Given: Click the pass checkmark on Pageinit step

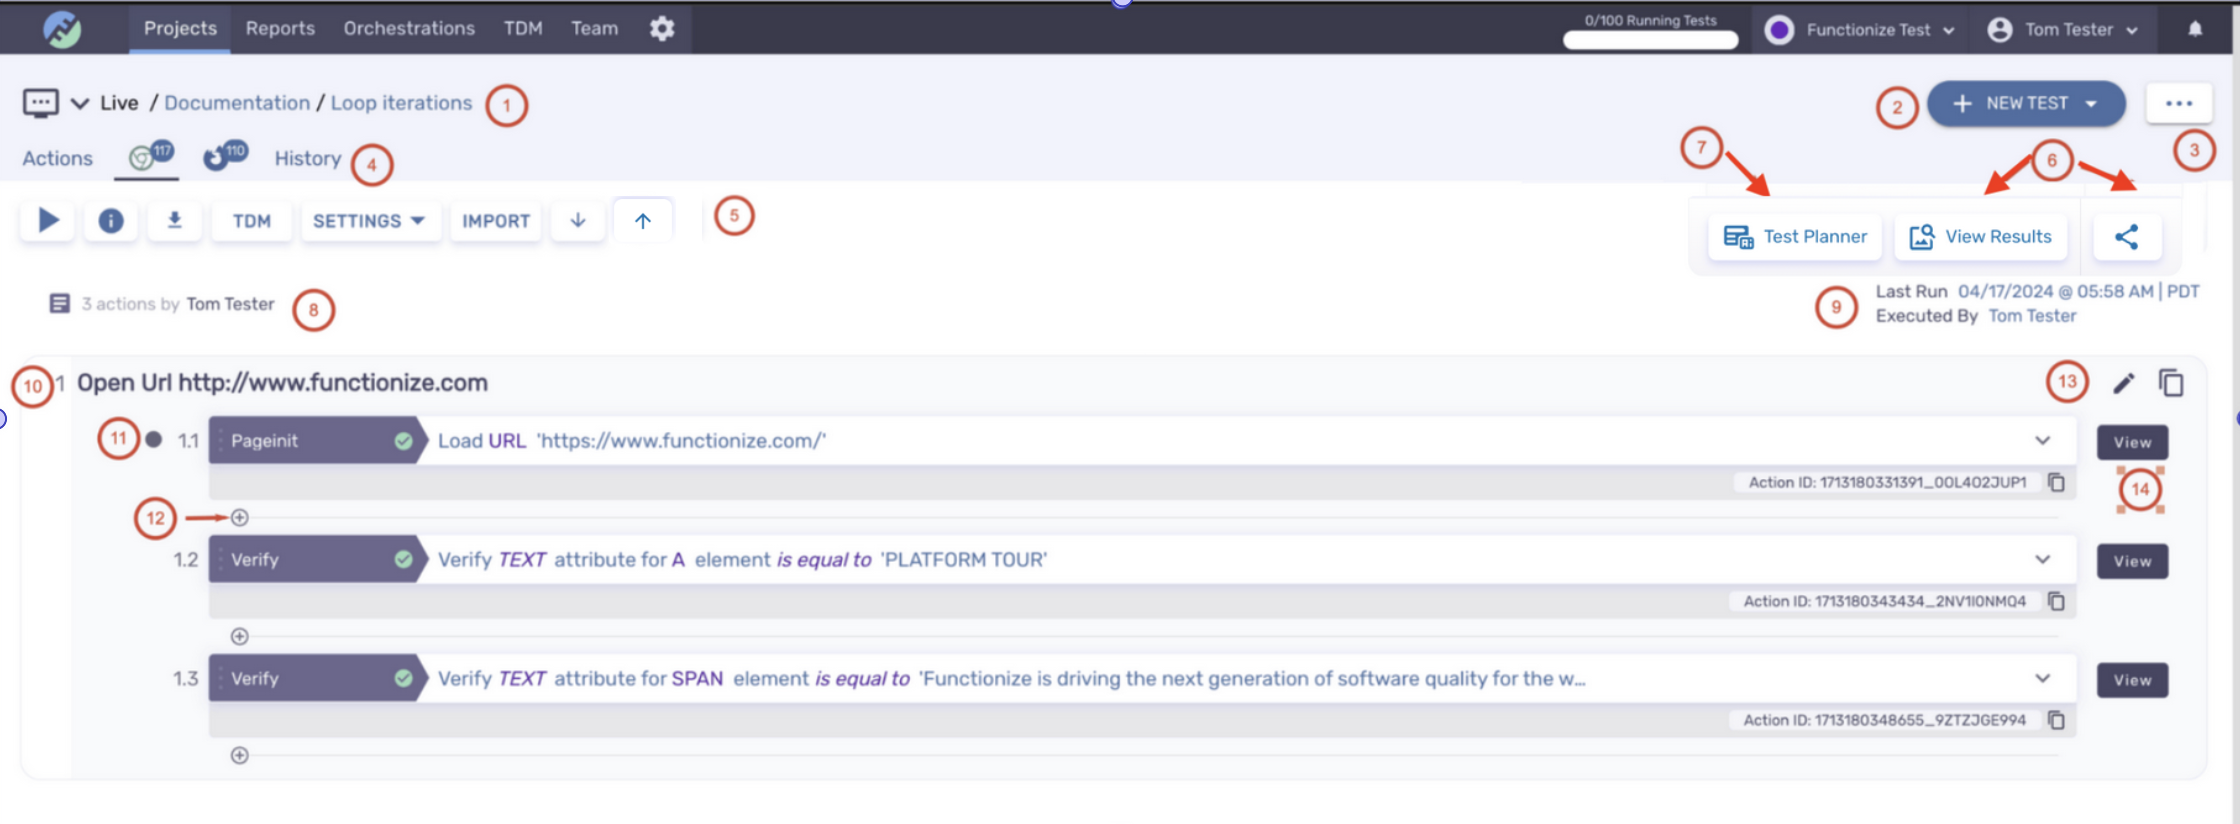Looking at the screenshot, I should [403, 441].
